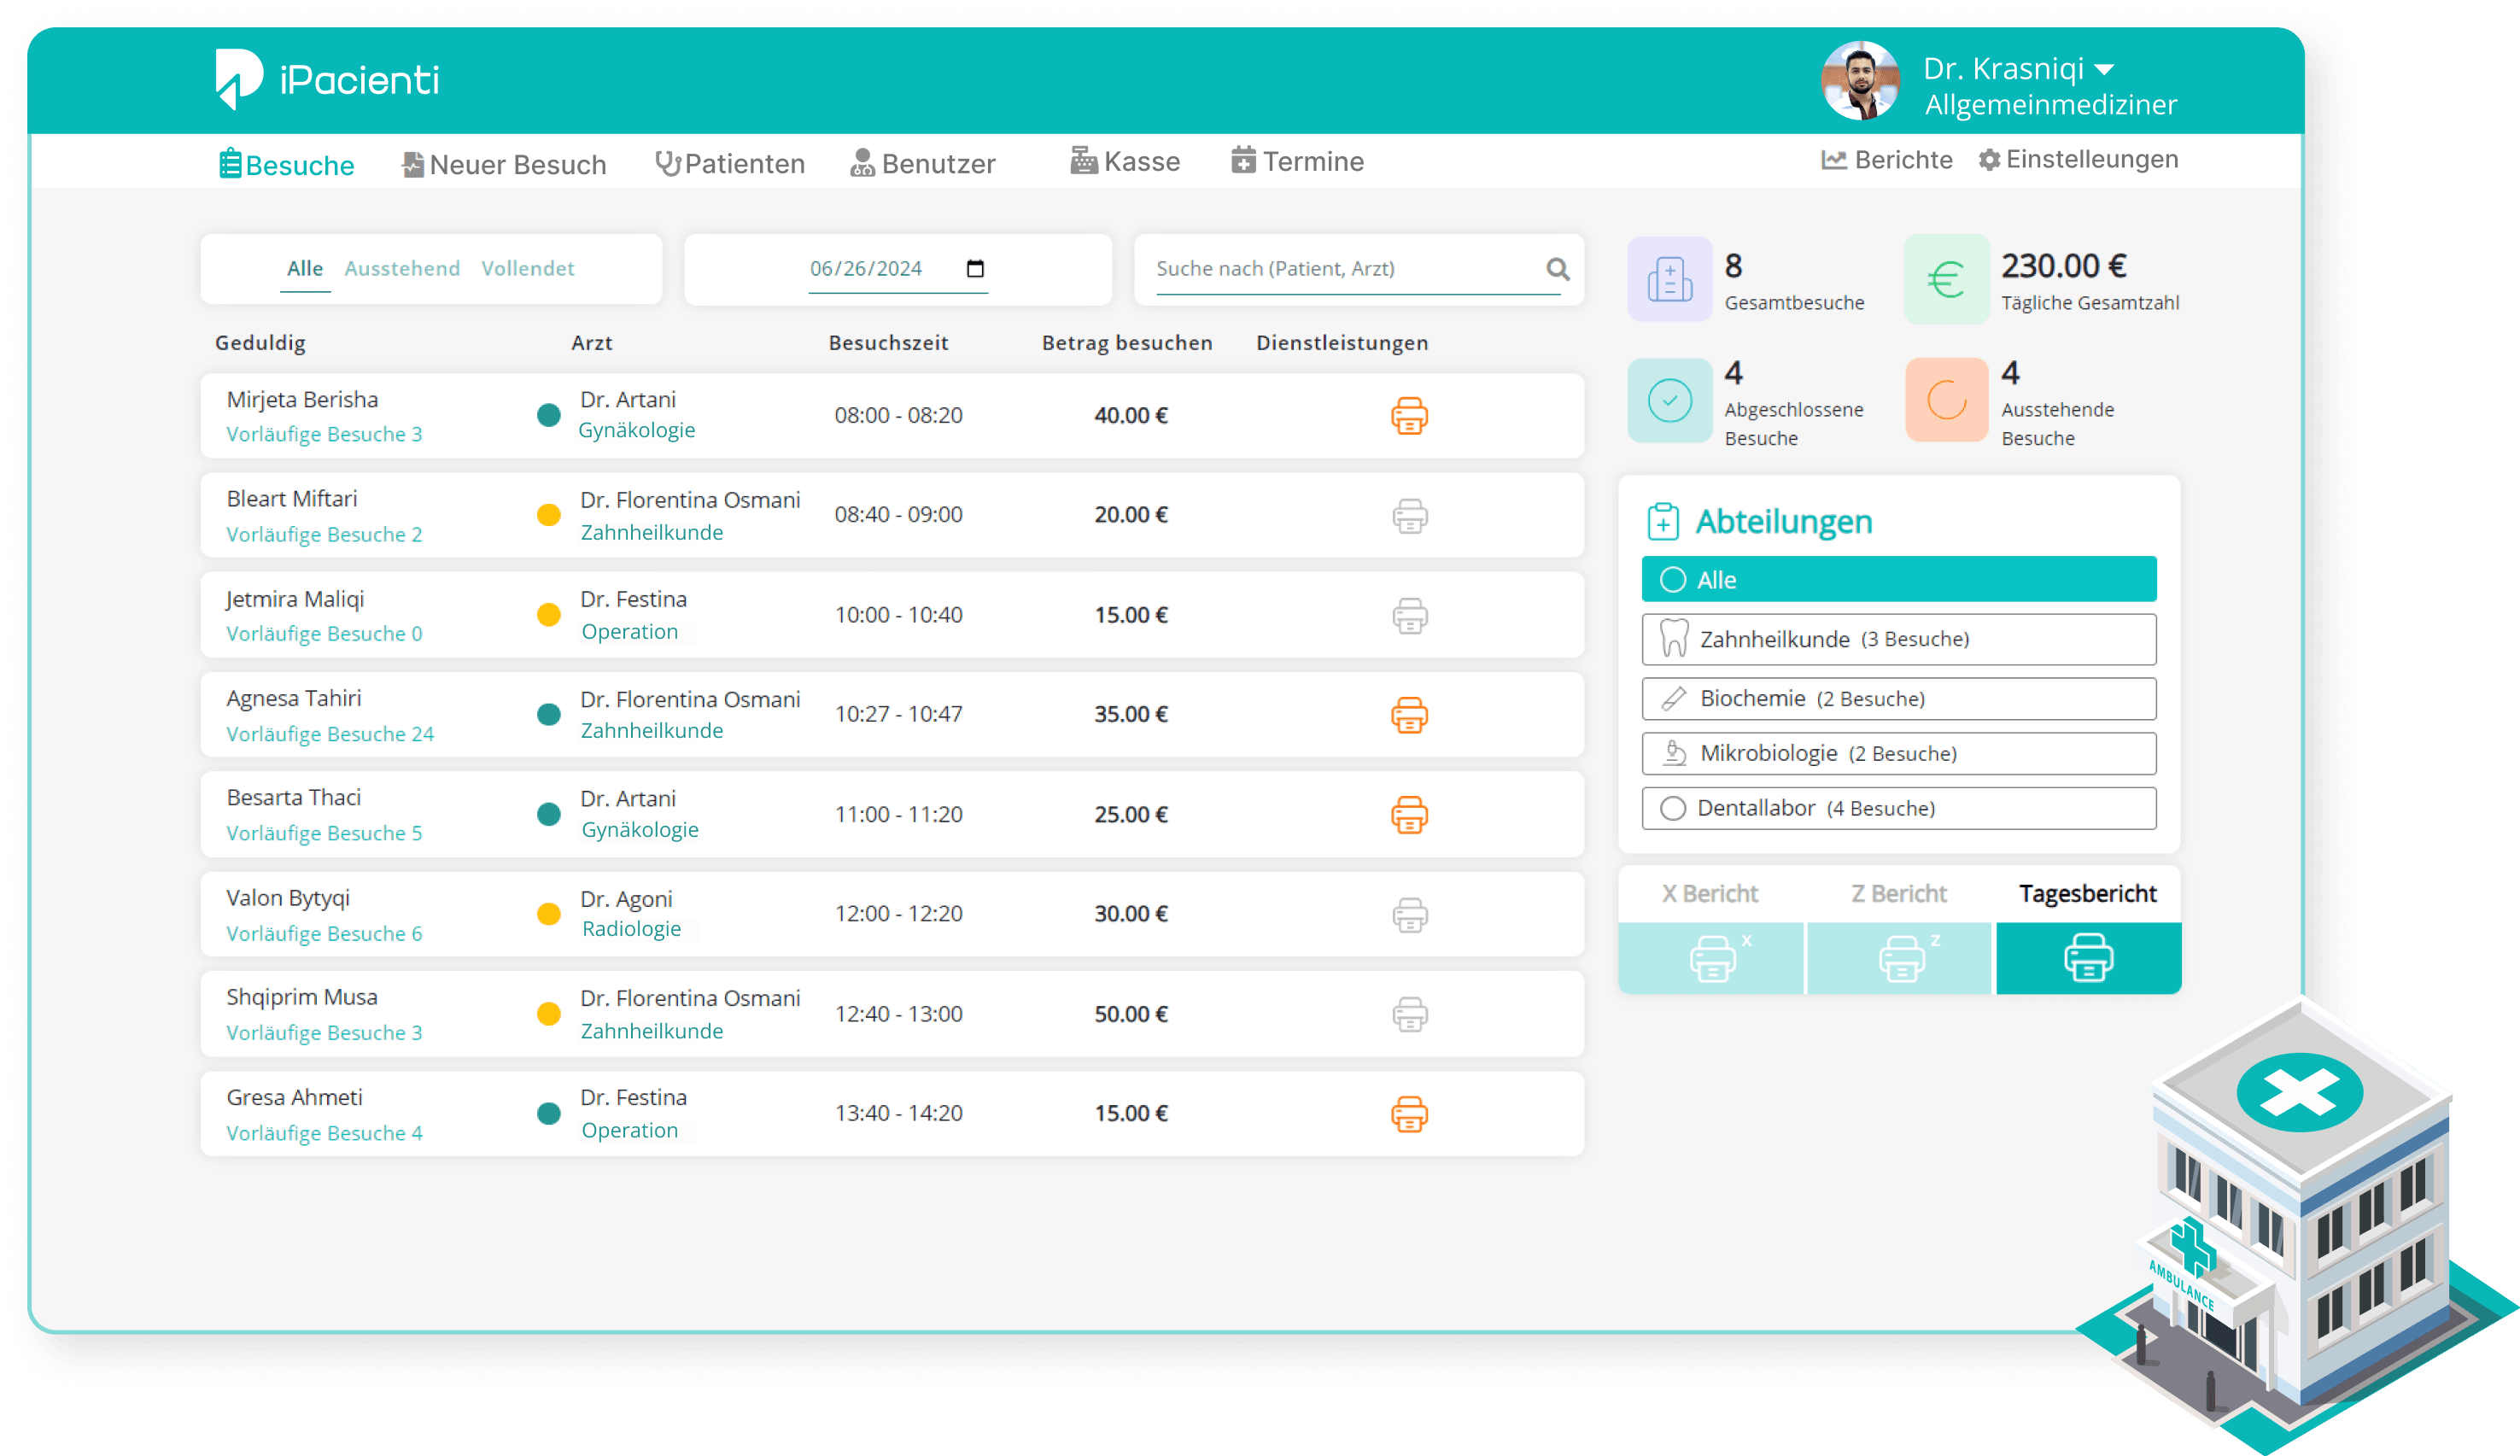2520x1456 pixels.
Task: Click the Vollendet filter link
Action: [x=527, y=269]
